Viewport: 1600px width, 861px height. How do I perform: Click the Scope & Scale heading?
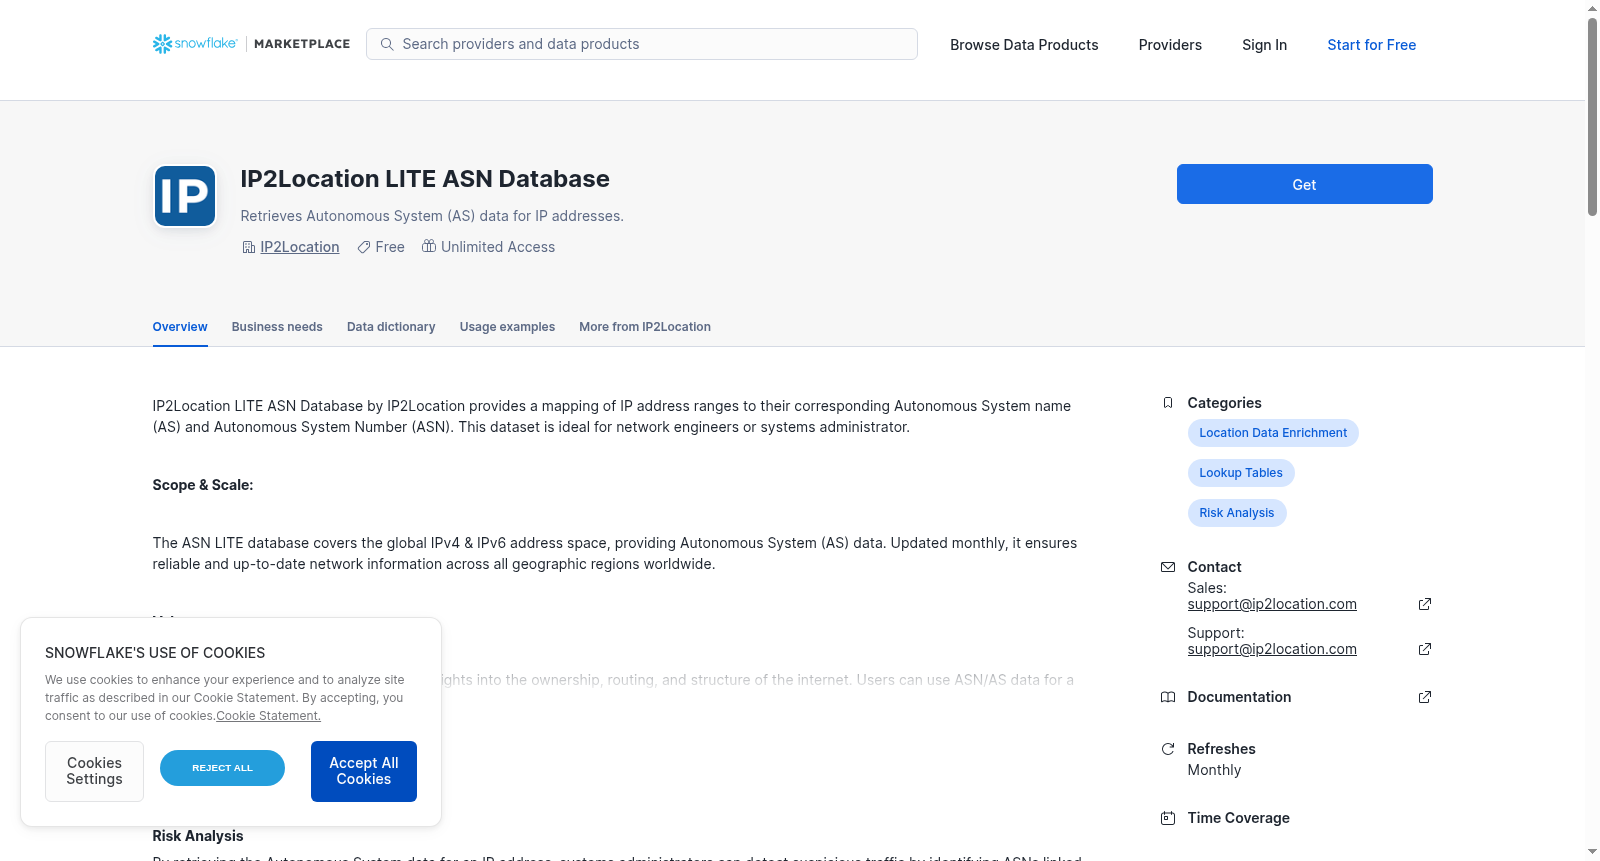203,485
